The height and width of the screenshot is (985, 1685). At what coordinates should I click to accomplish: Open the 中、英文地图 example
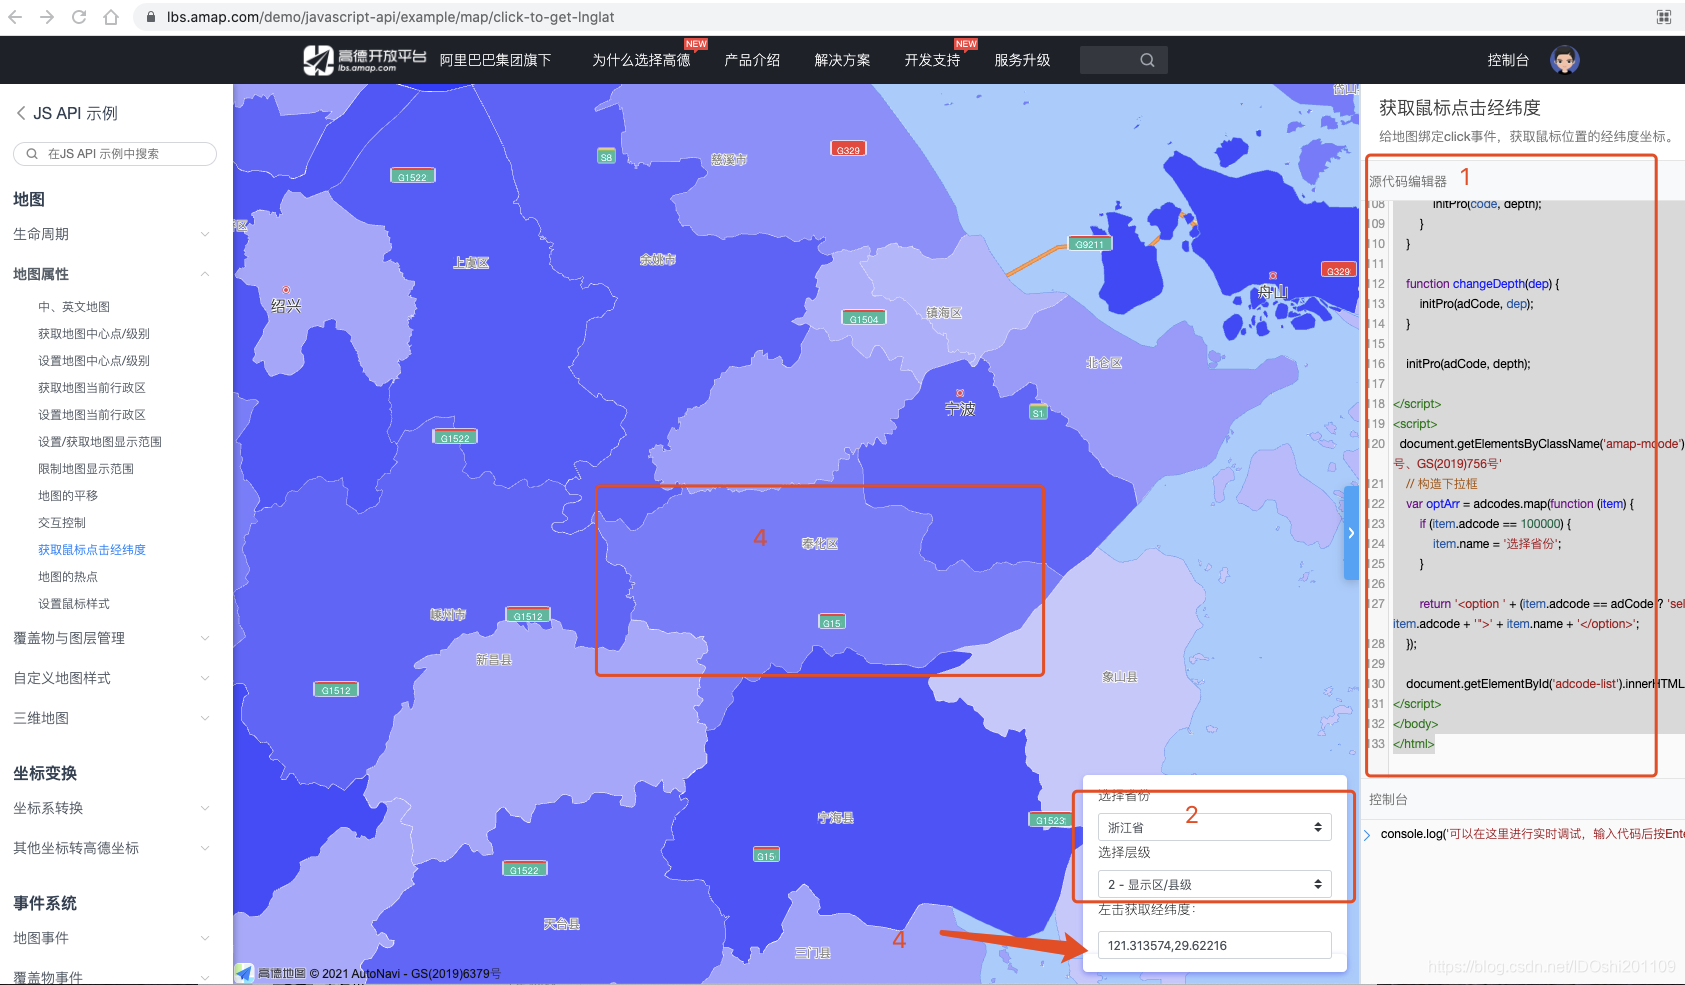pyautogui.click(x=74, y=307)
